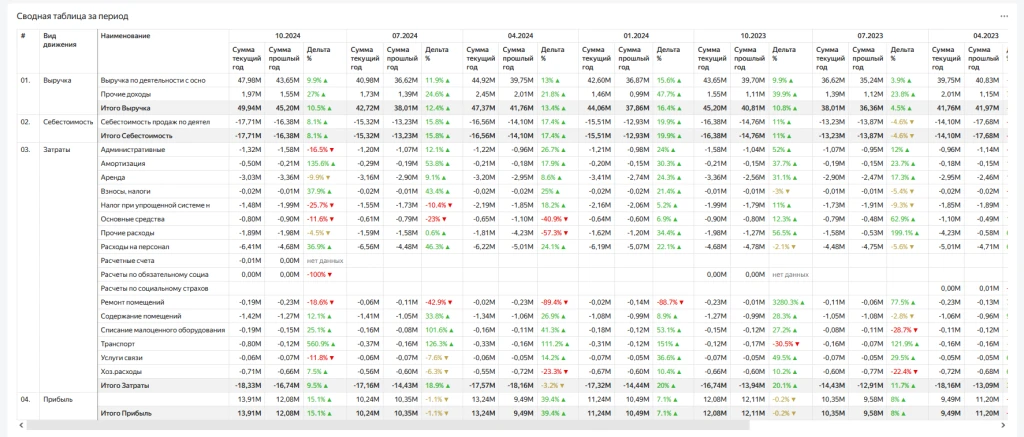This screenshot has width=1024, height=437.
Task: Click the 'Наименование' column header
Action: coord(126,36)
